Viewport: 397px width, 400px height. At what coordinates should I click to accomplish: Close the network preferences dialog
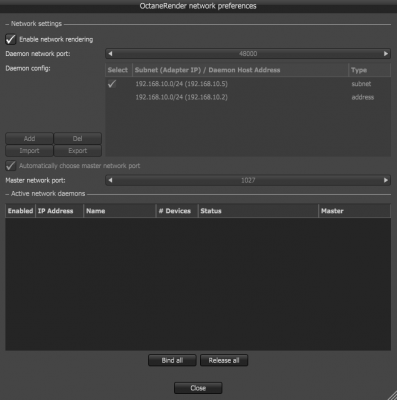(x=198, y=388)
